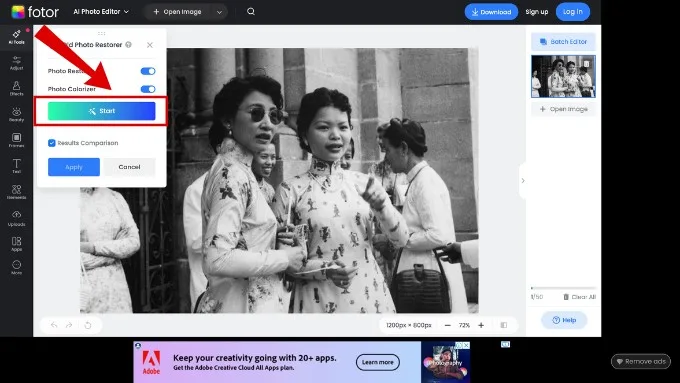
Task: Click Open Image in top bar
Action: pyautogui.click(x=177, y=12)
